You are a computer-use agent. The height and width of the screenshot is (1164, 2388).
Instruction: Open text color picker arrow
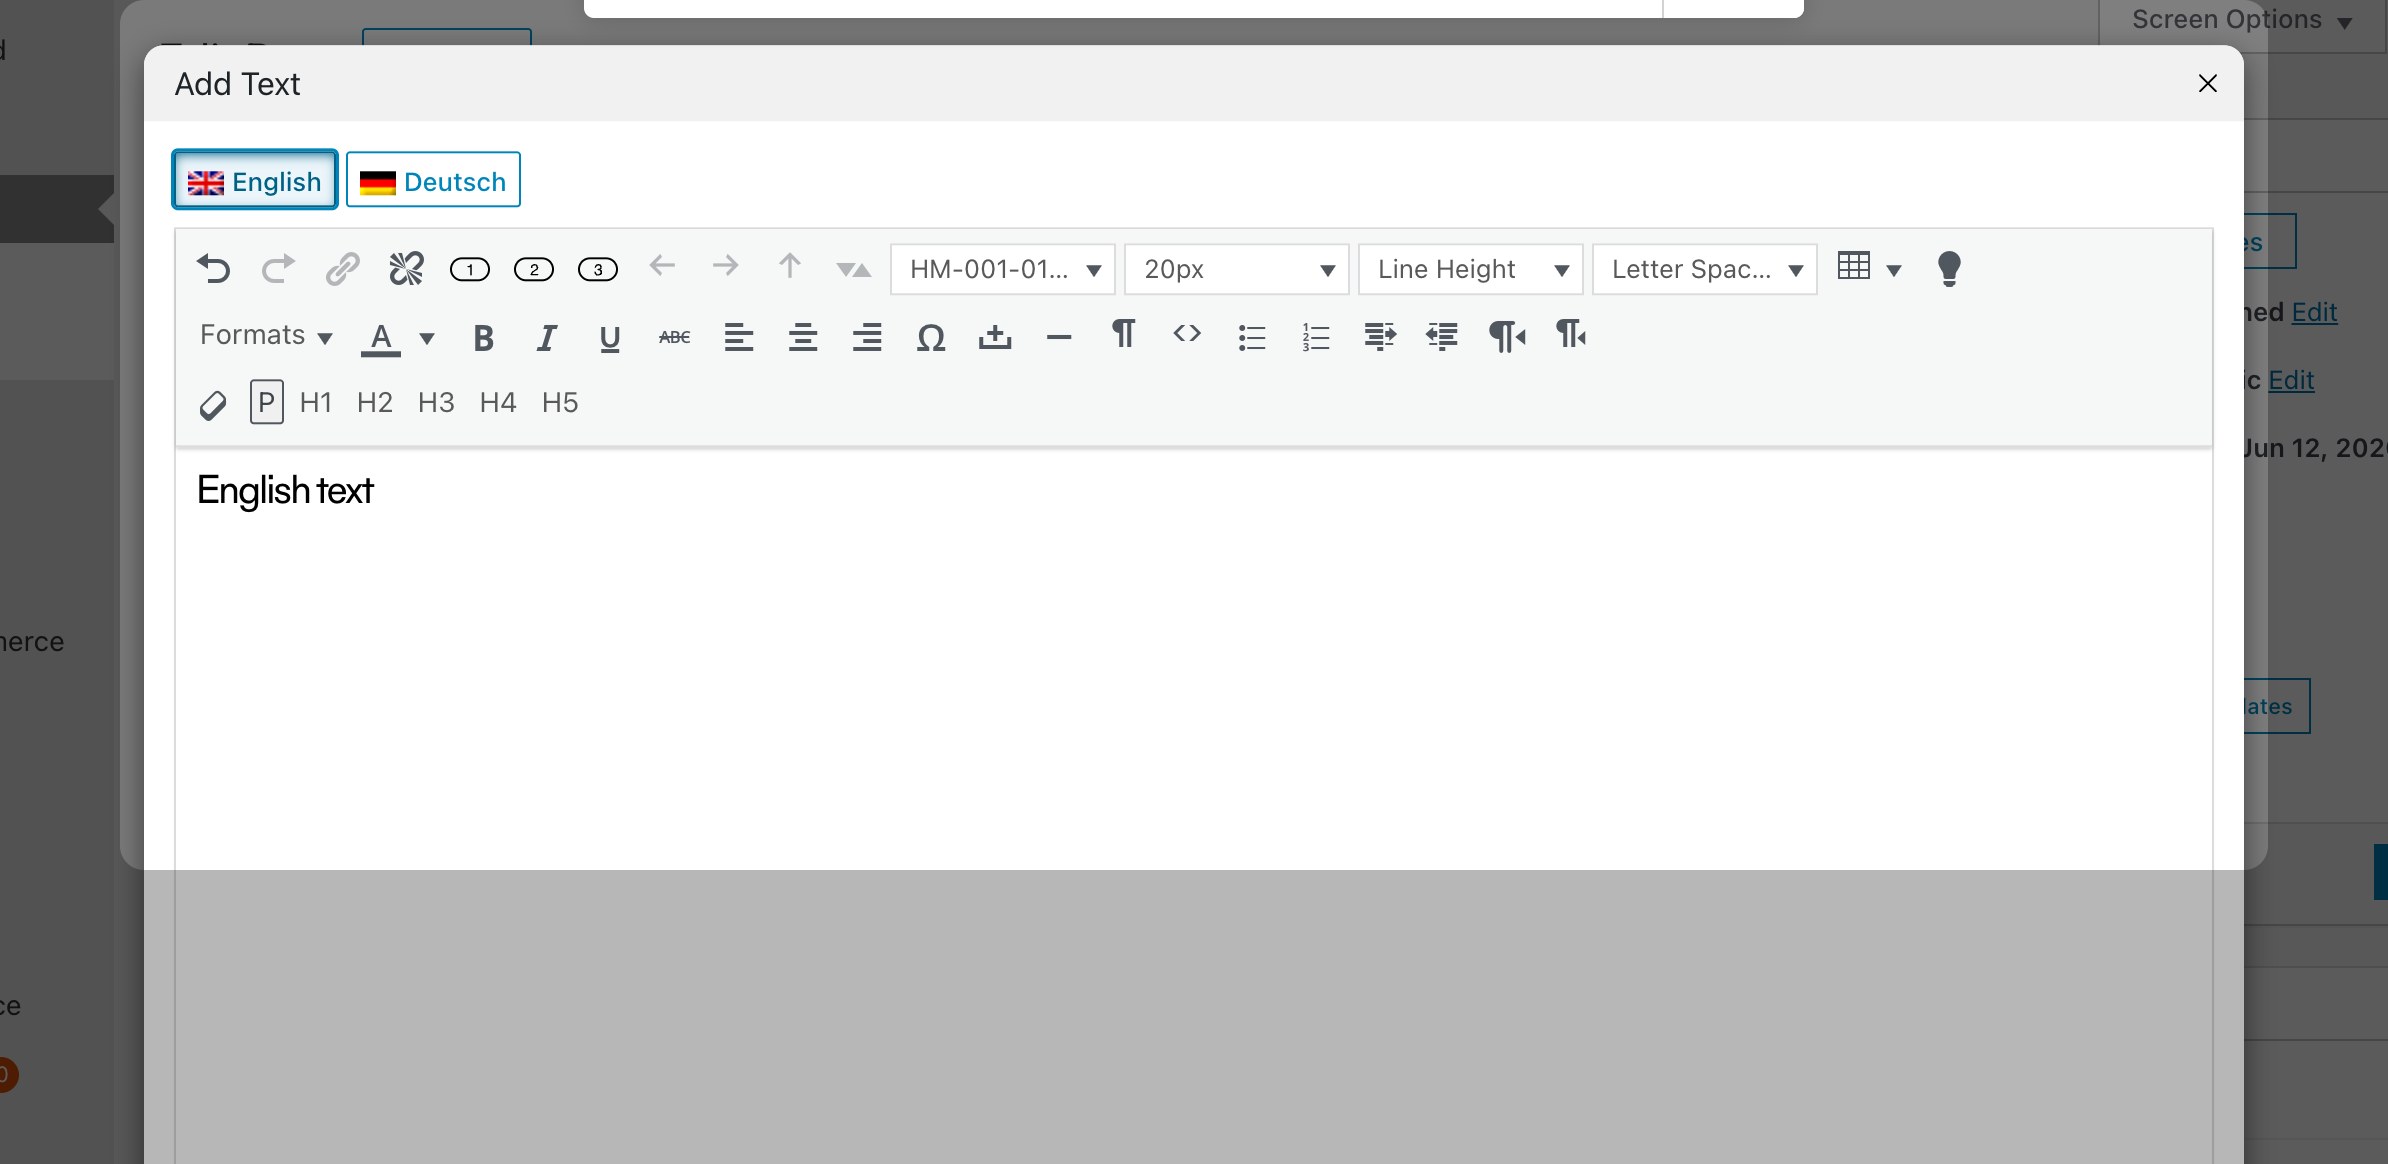click(427, 339)
